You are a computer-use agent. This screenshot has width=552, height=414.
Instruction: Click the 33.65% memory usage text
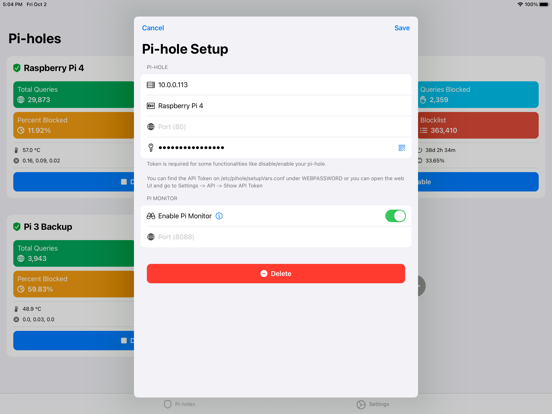click(435, 161)
